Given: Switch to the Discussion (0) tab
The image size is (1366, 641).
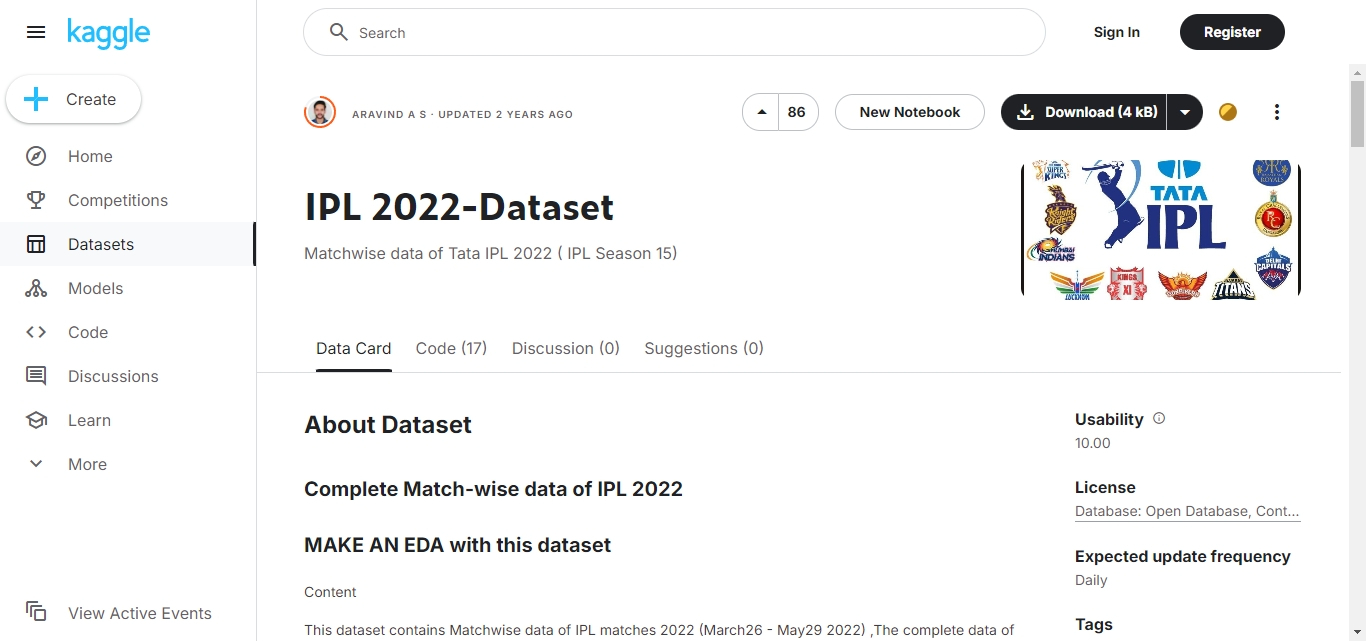Looking at the screenshot, I should point(566,348).
